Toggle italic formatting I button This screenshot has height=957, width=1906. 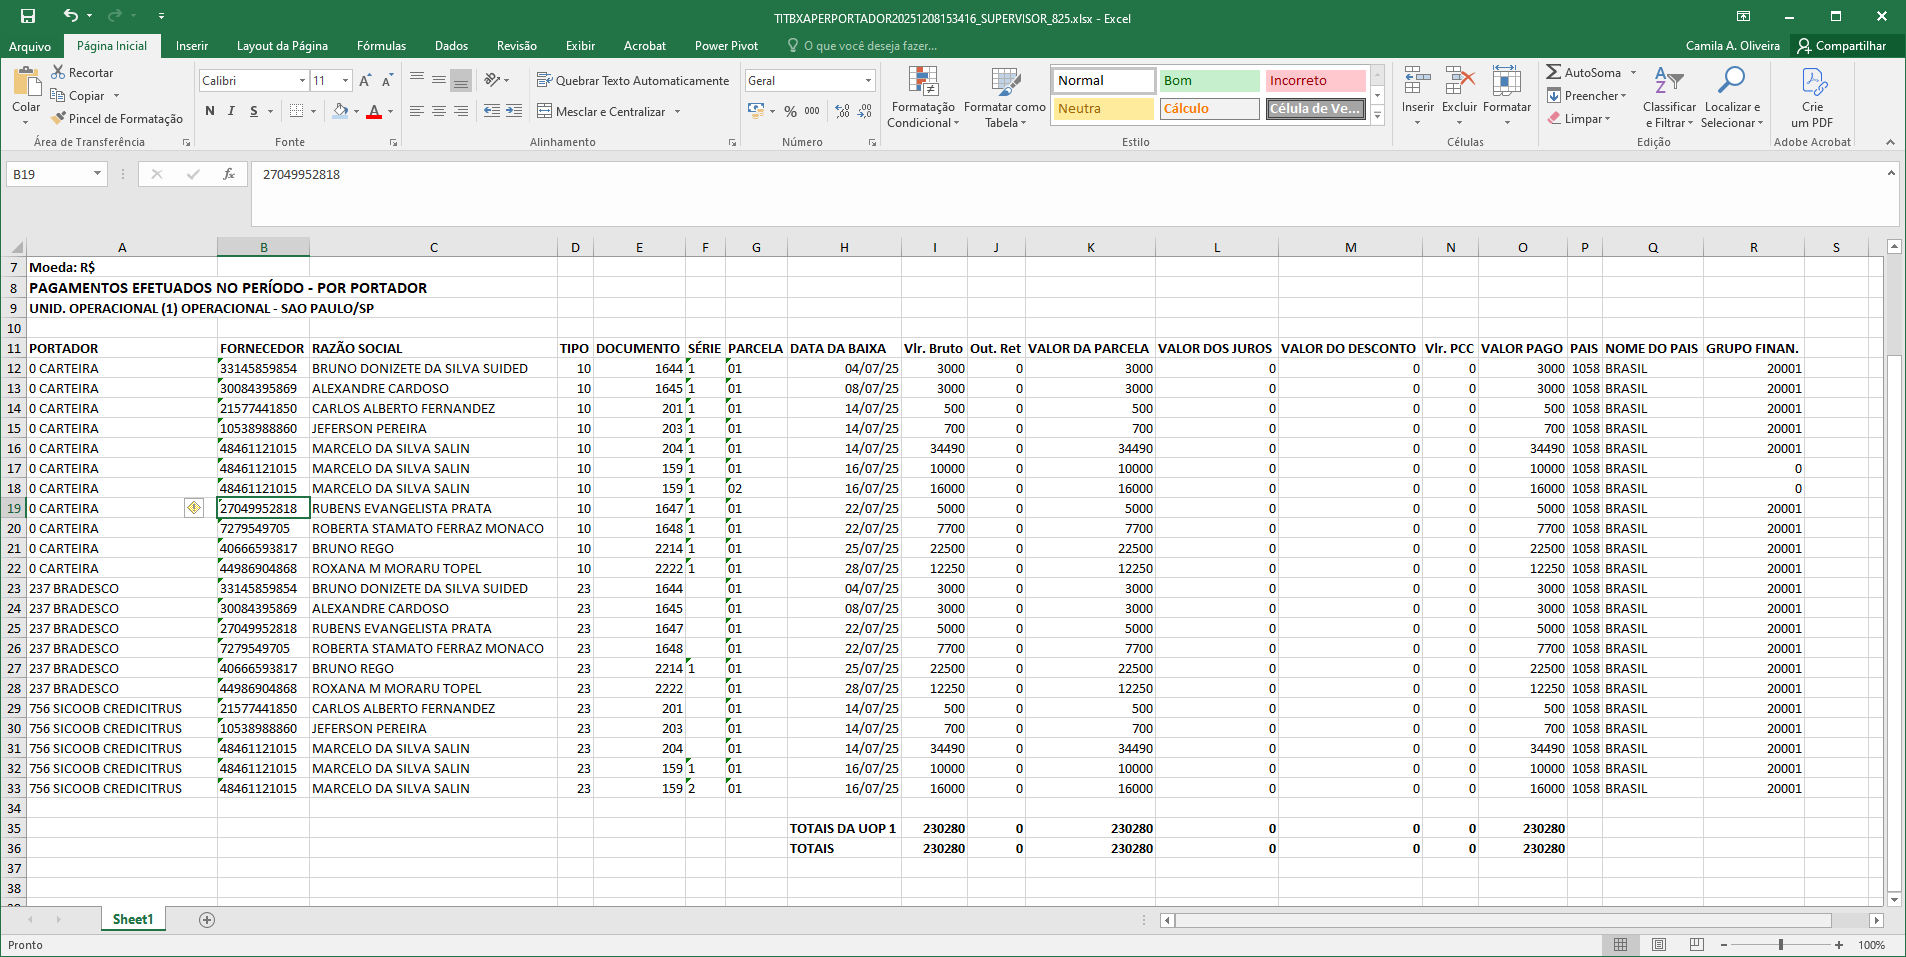click(x=231, y=111)
